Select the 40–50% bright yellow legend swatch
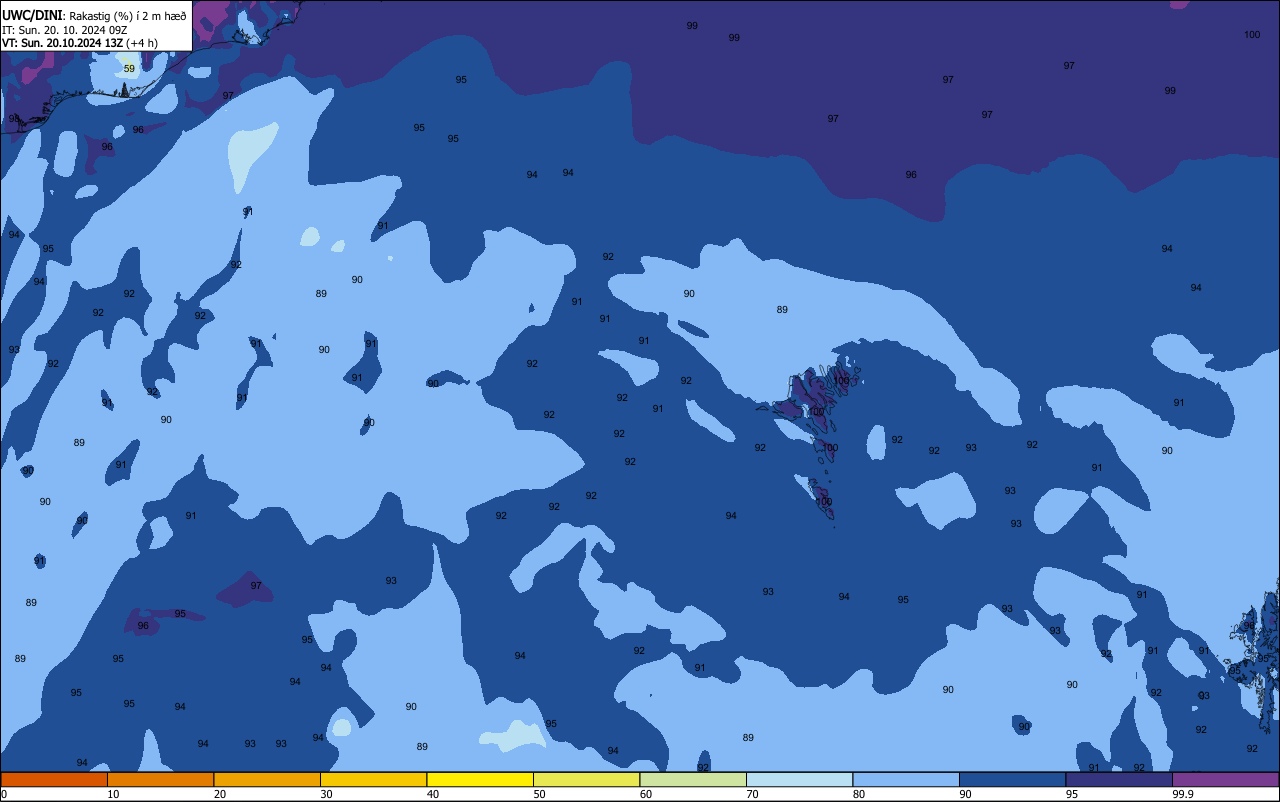Image resolution: width=1280 pixels, height=802 pixels. click(480, 779)
